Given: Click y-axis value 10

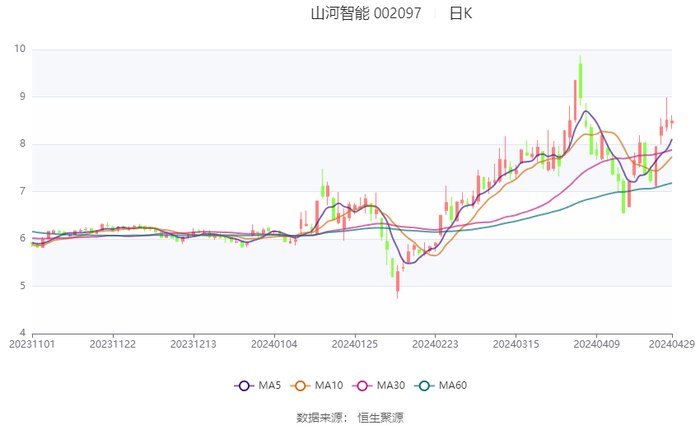Looking at the screenshot, I should (x=20, y=49).
